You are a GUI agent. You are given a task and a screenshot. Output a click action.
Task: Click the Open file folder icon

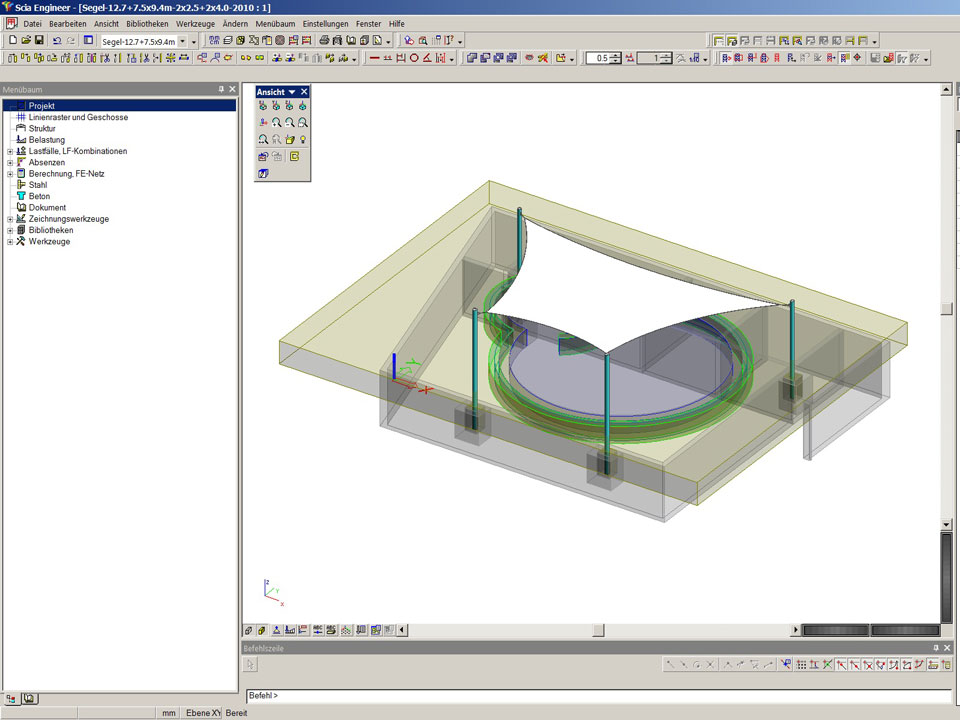(x=26, y=41)
